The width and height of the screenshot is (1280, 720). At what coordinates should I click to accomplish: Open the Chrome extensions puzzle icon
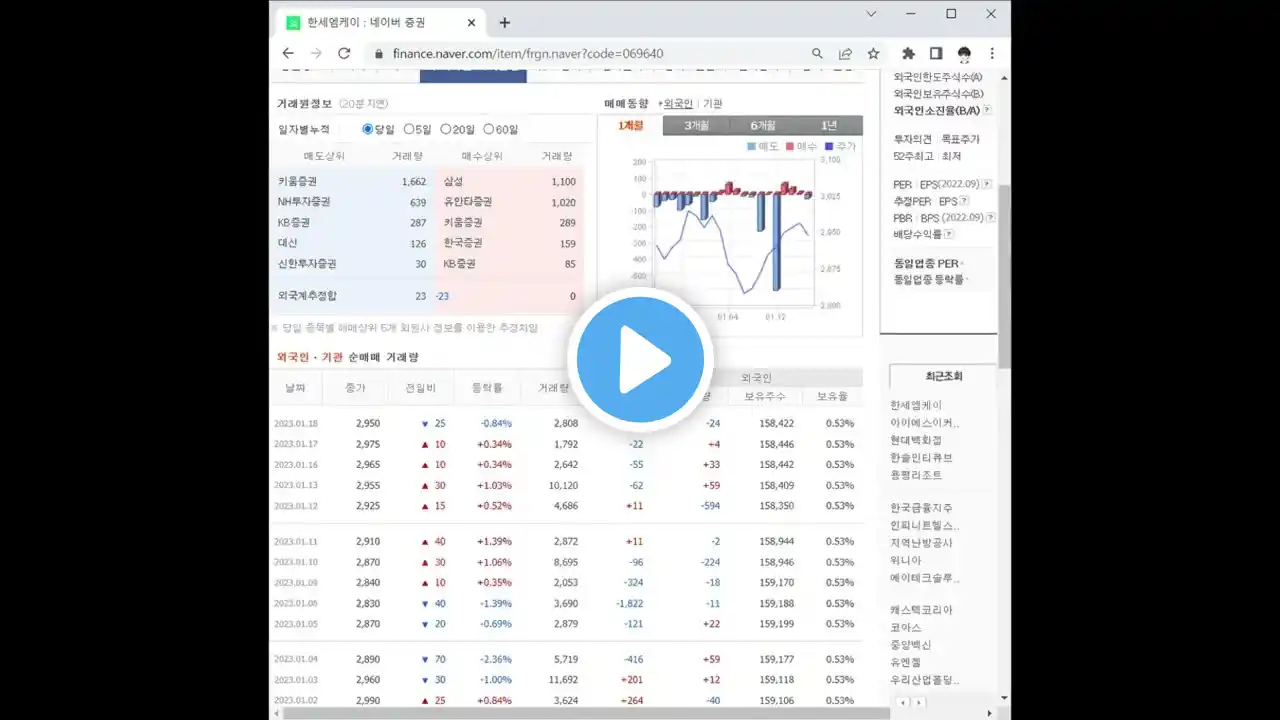(x=908, y=53)
